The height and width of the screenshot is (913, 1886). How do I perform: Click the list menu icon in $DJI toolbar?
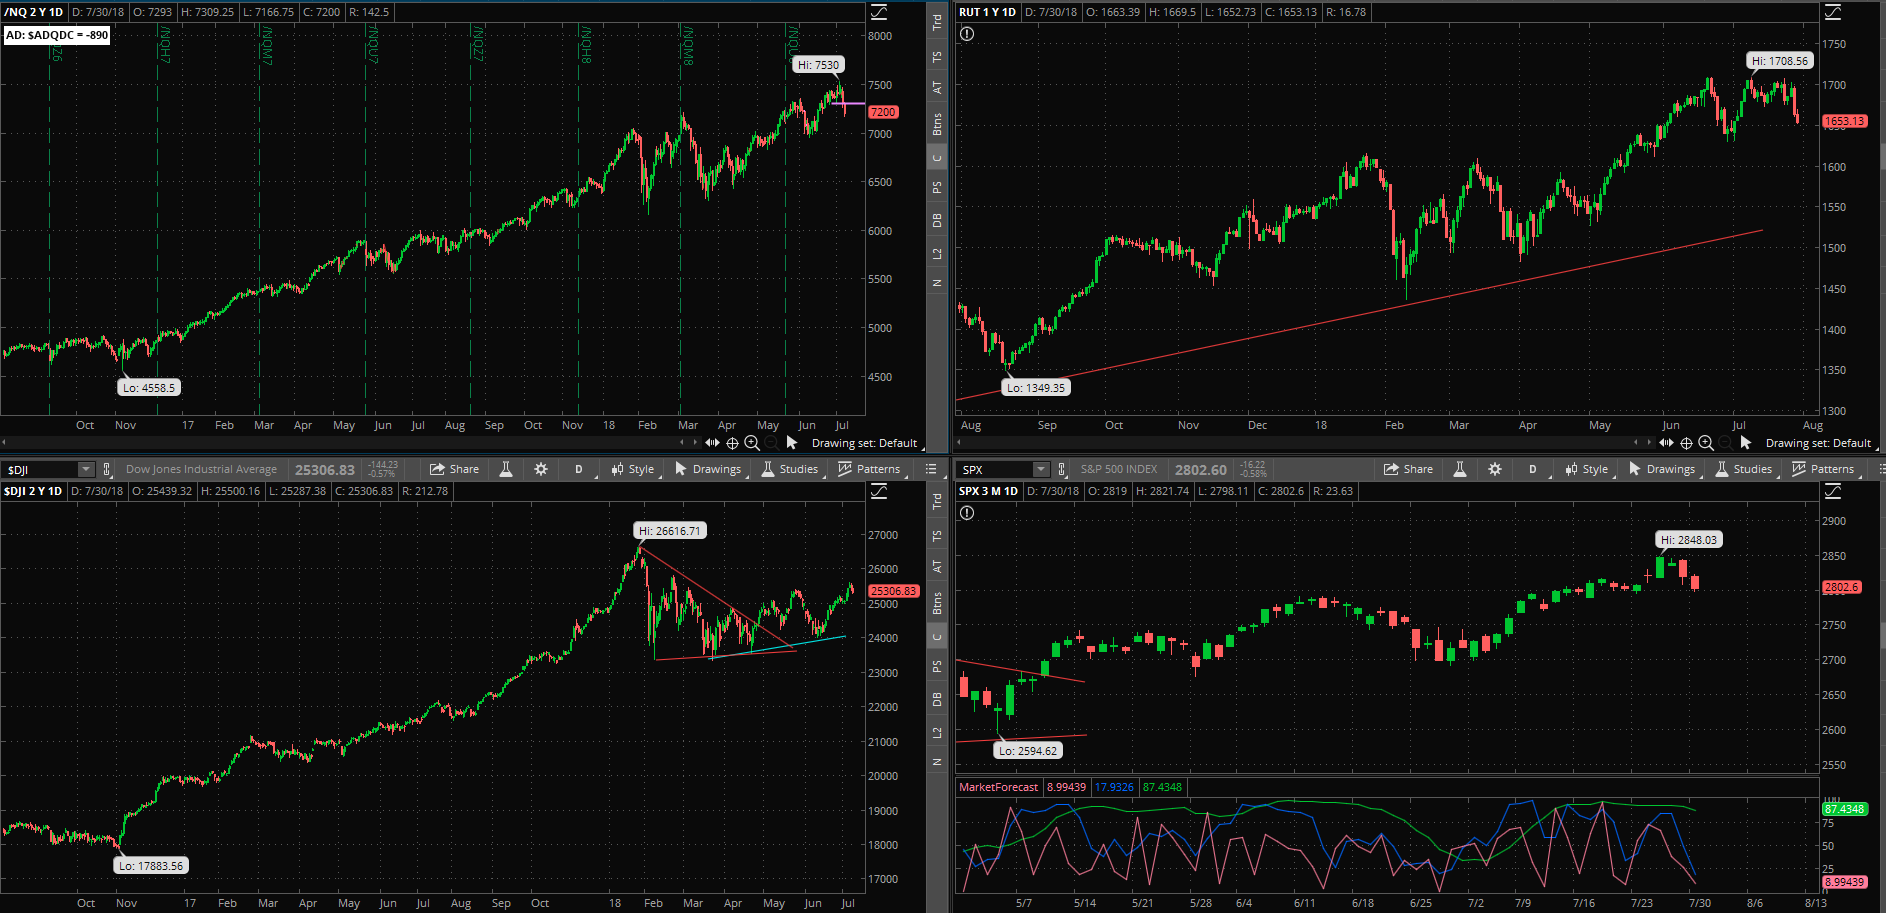tap(931, 469)
